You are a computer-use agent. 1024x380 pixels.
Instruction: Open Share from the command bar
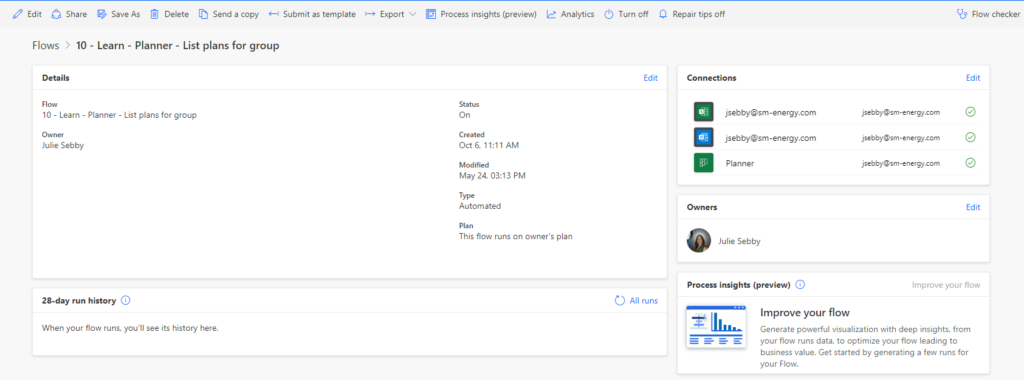(69, 14)
